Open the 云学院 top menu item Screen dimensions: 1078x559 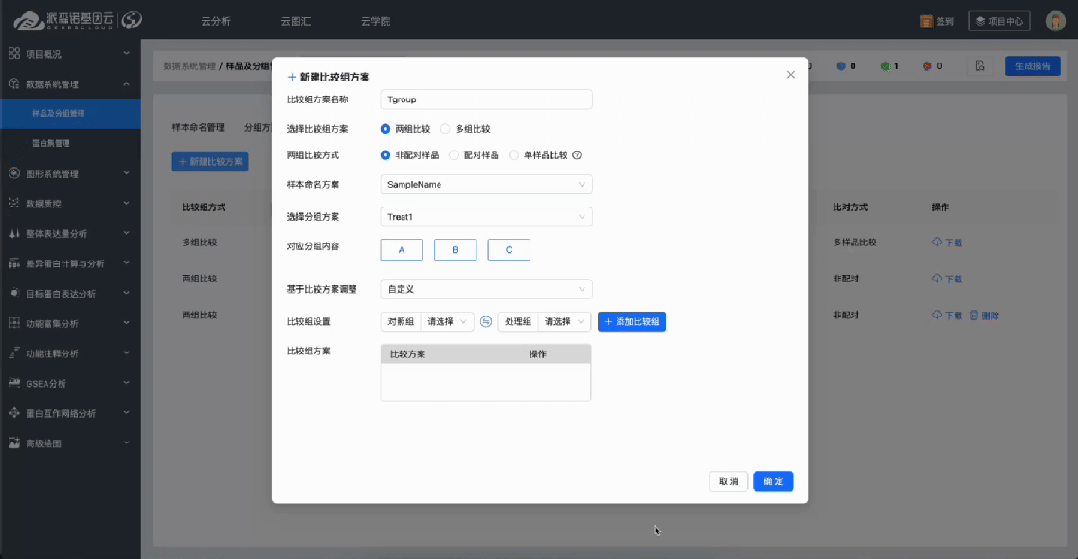click(377, 21)
